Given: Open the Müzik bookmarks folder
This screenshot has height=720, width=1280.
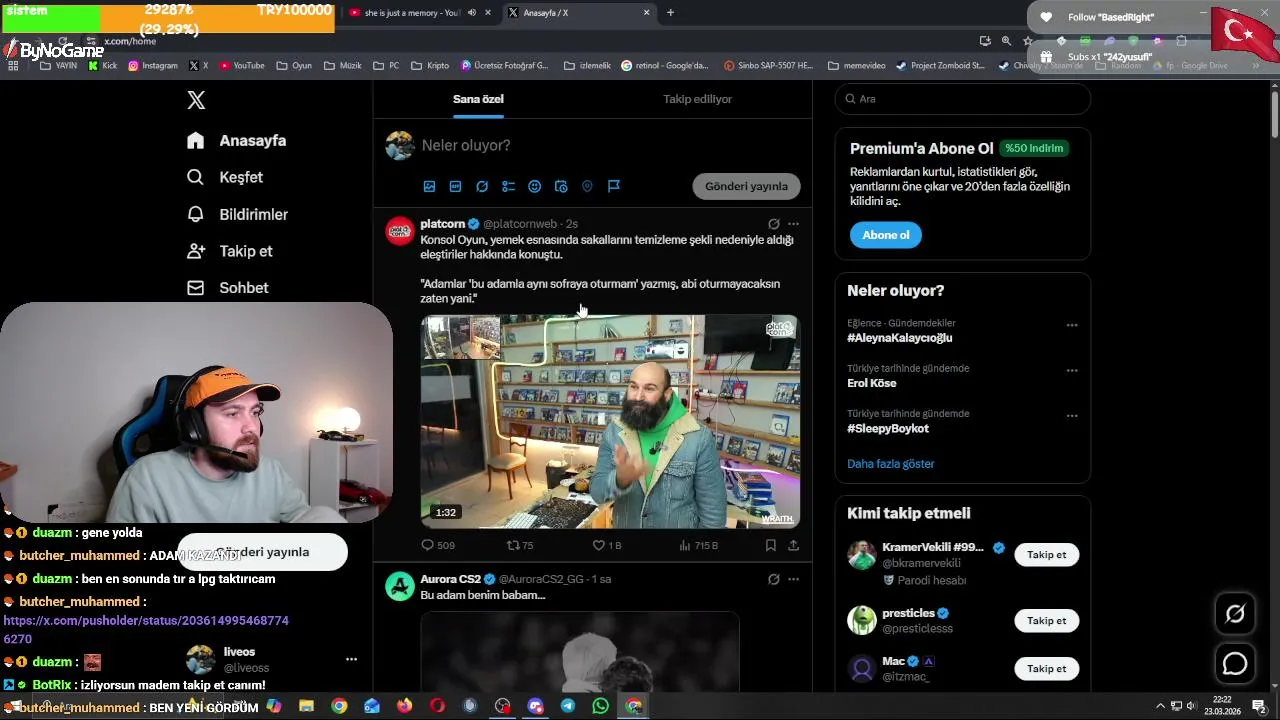Looking at the screenshot, I should [343, 66].
